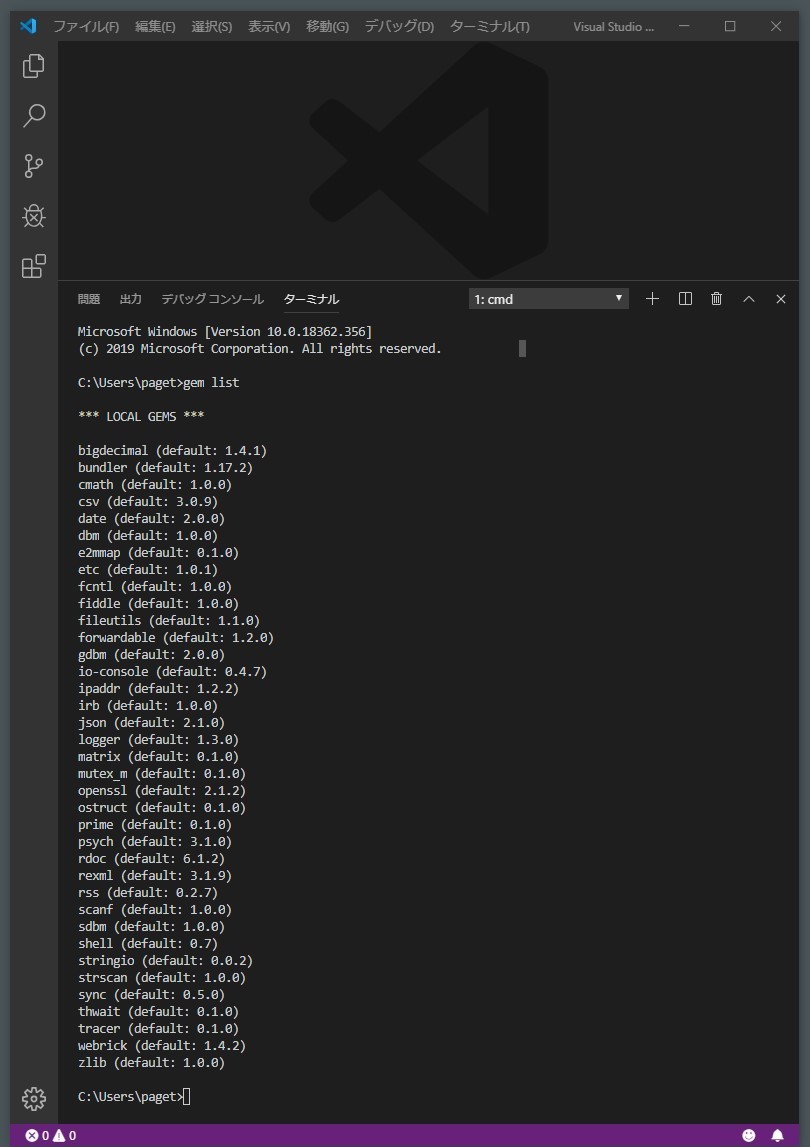The width and height of the screenshot is (810, 1147).
Task: Click the 'fileutils (default: 1.1.0)' line
Action: [x=169, y=620]
